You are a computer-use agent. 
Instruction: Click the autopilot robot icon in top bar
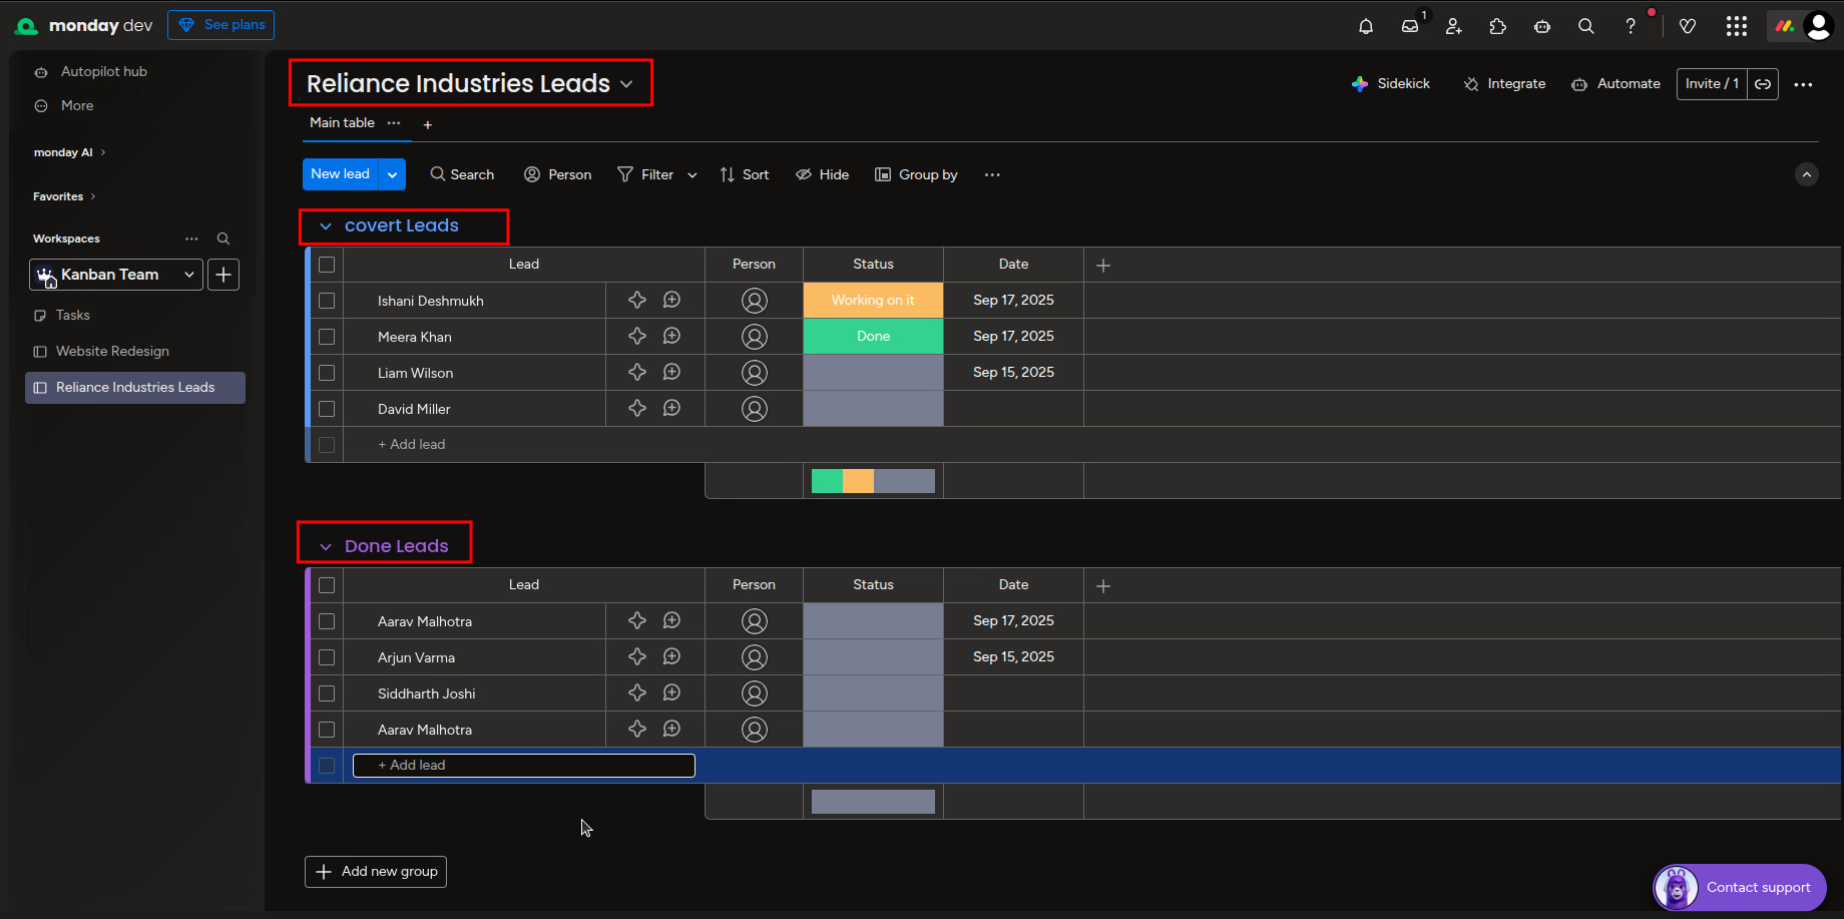(1542, 26)
